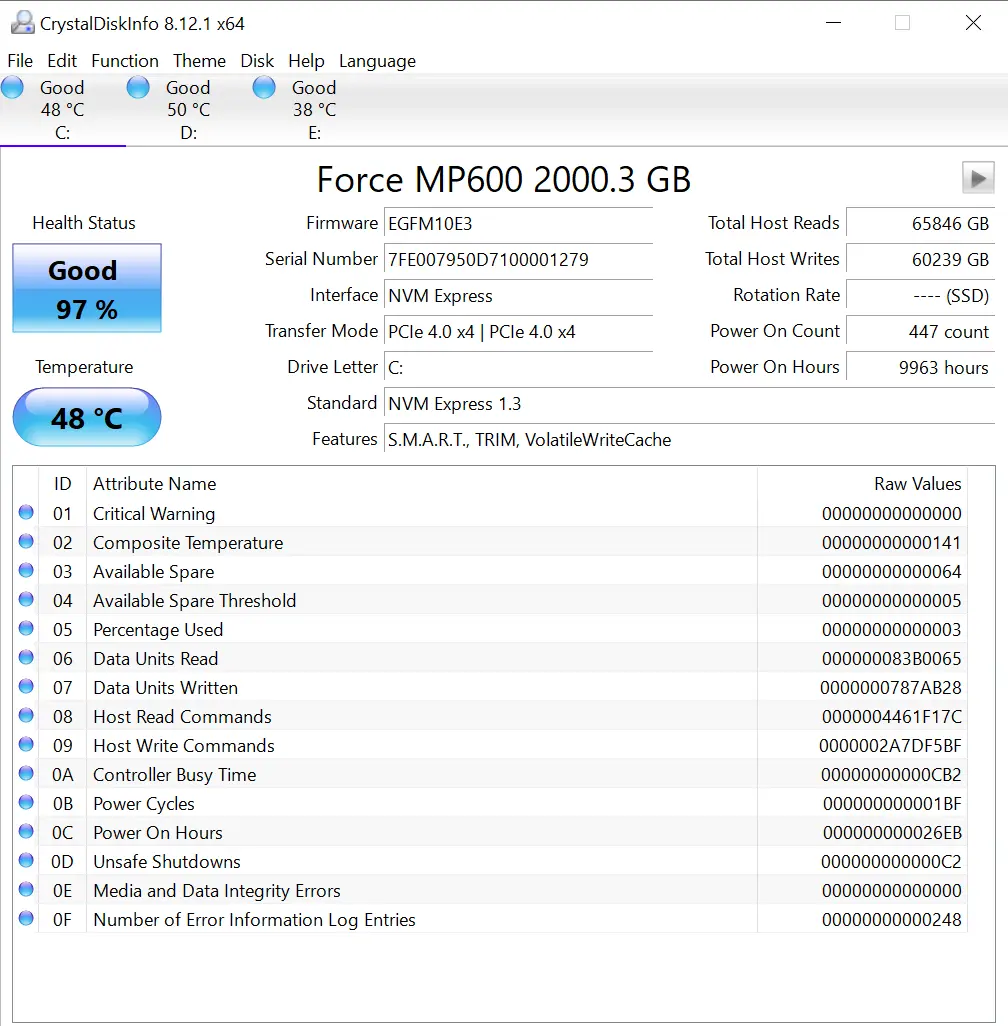
Task: Click status orb in Percentage Used row
Action: 26,628
